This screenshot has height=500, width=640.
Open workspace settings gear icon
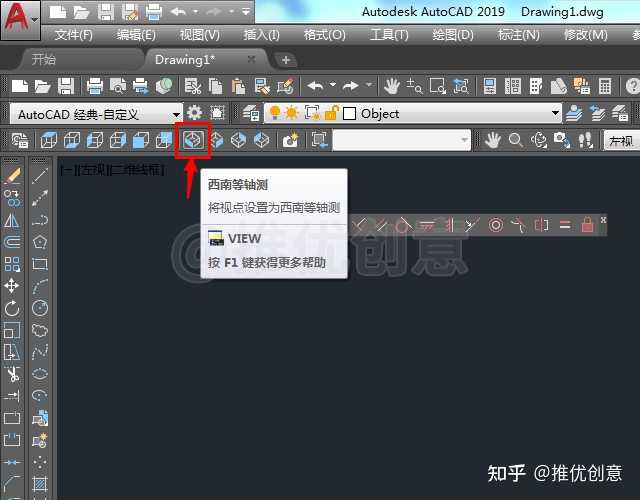194,112
